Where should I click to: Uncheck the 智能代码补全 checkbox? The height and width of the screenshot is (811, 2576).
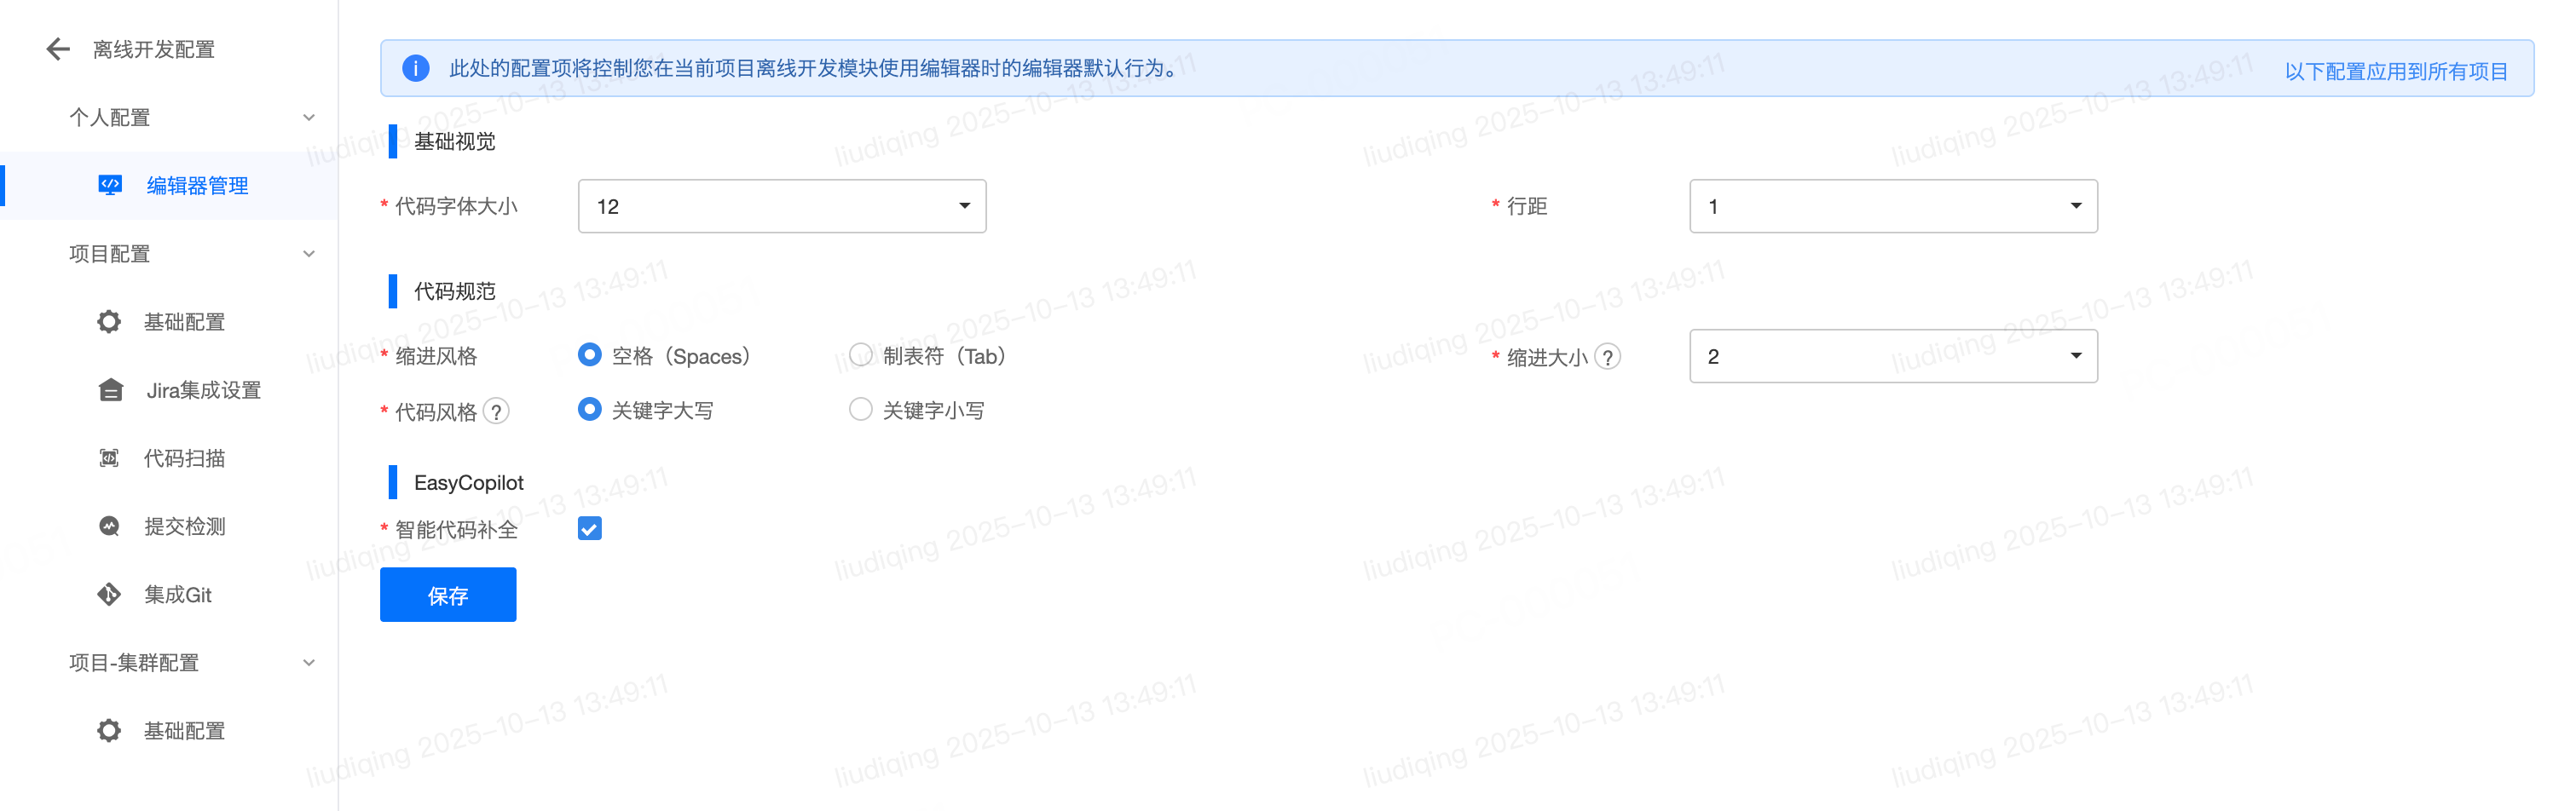point(590,528)
